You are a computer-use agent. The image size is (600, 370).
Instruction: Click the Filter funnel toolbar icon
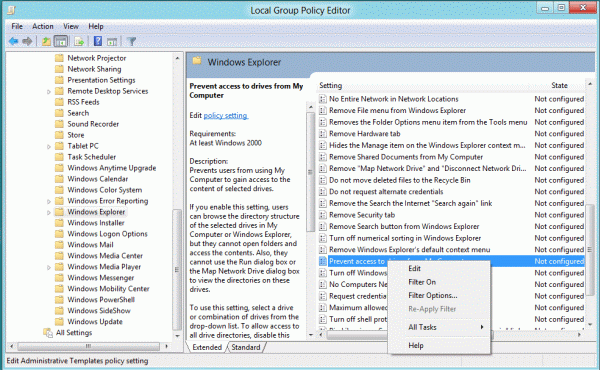131,41
